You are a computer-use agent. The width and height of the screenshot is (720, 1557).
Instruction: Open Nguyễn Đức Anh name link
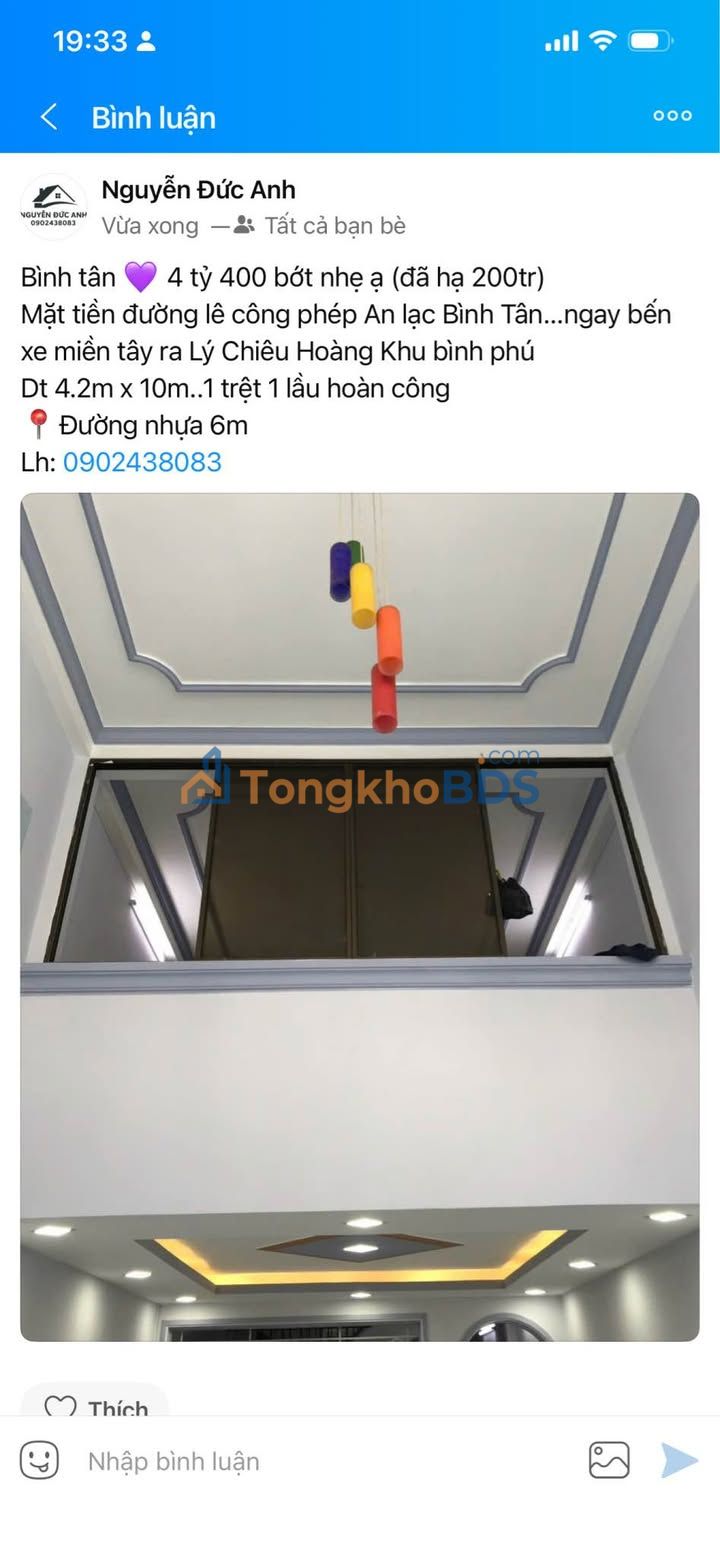(x=198, y=189)
